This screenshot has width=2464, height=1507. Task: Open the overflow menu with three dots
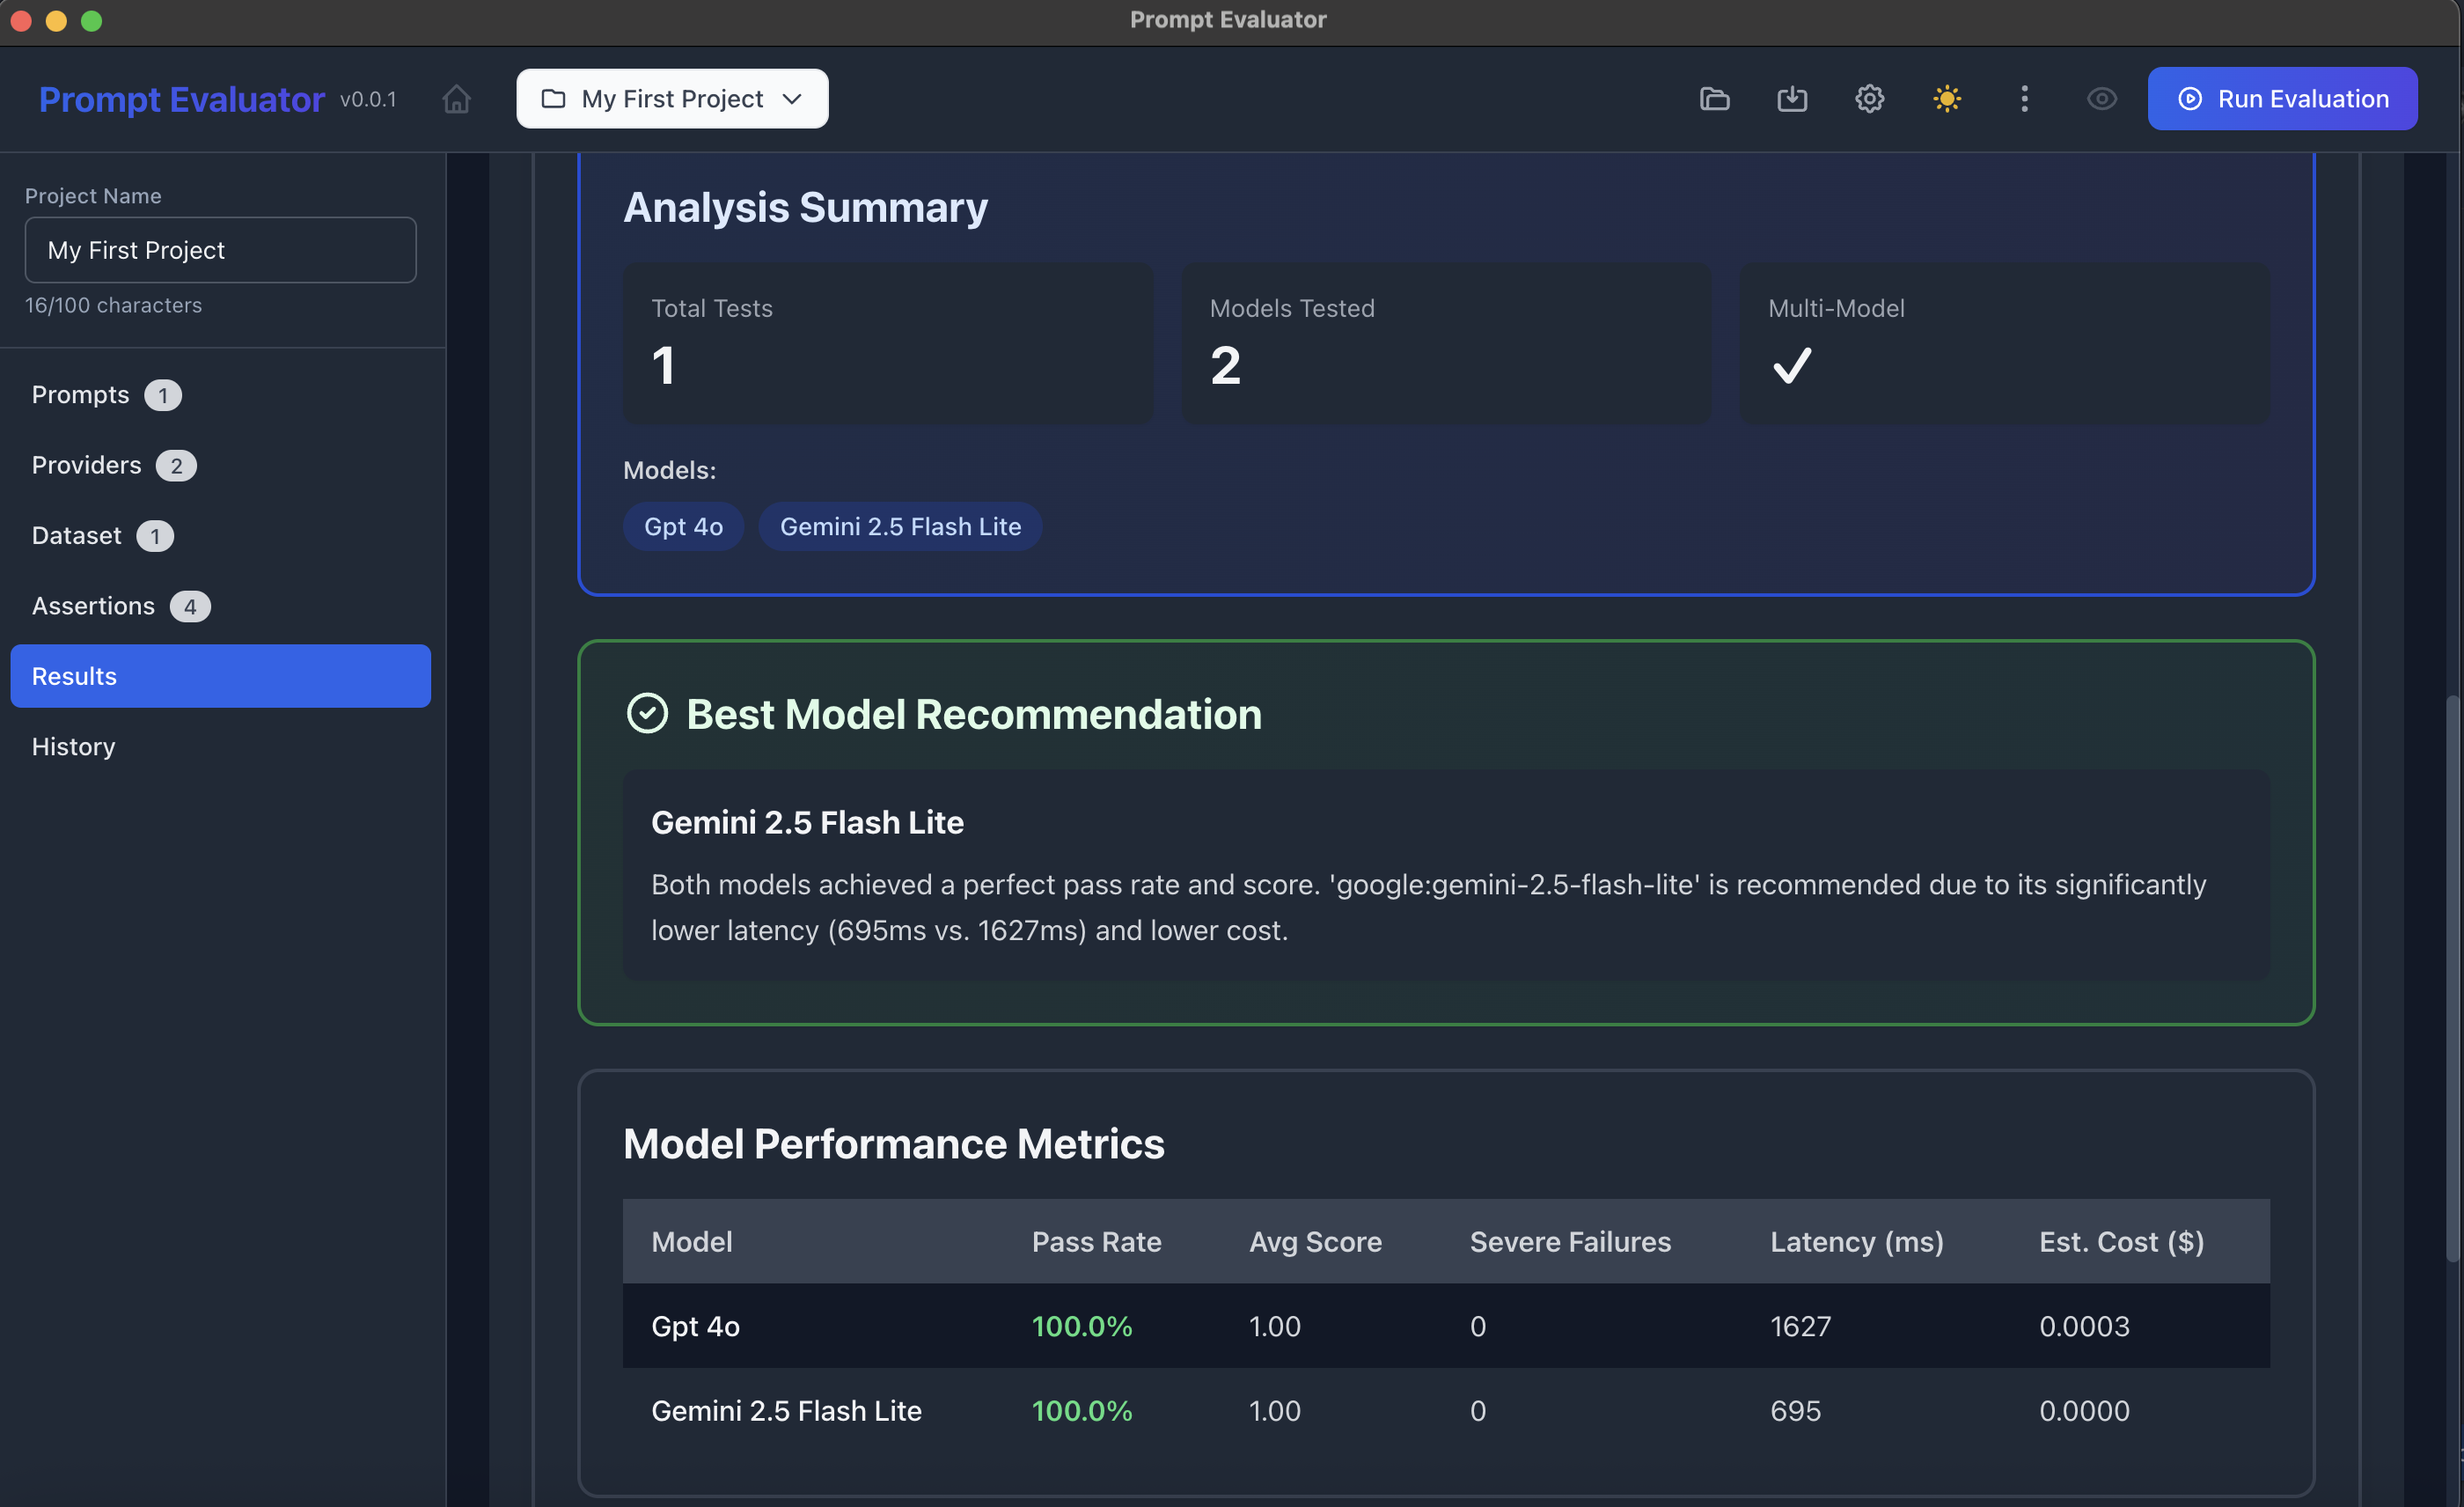pyautogui.click(x=2024, y=98)
